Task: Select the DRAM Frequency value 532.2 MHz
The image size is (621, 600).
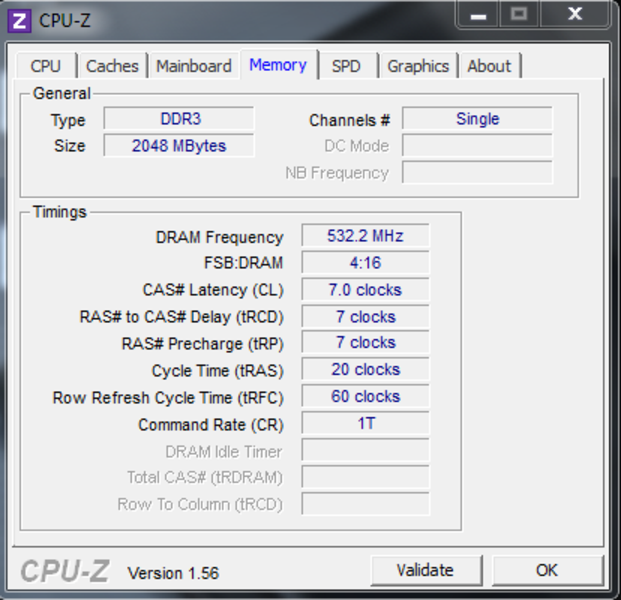Action: (365, 236)
